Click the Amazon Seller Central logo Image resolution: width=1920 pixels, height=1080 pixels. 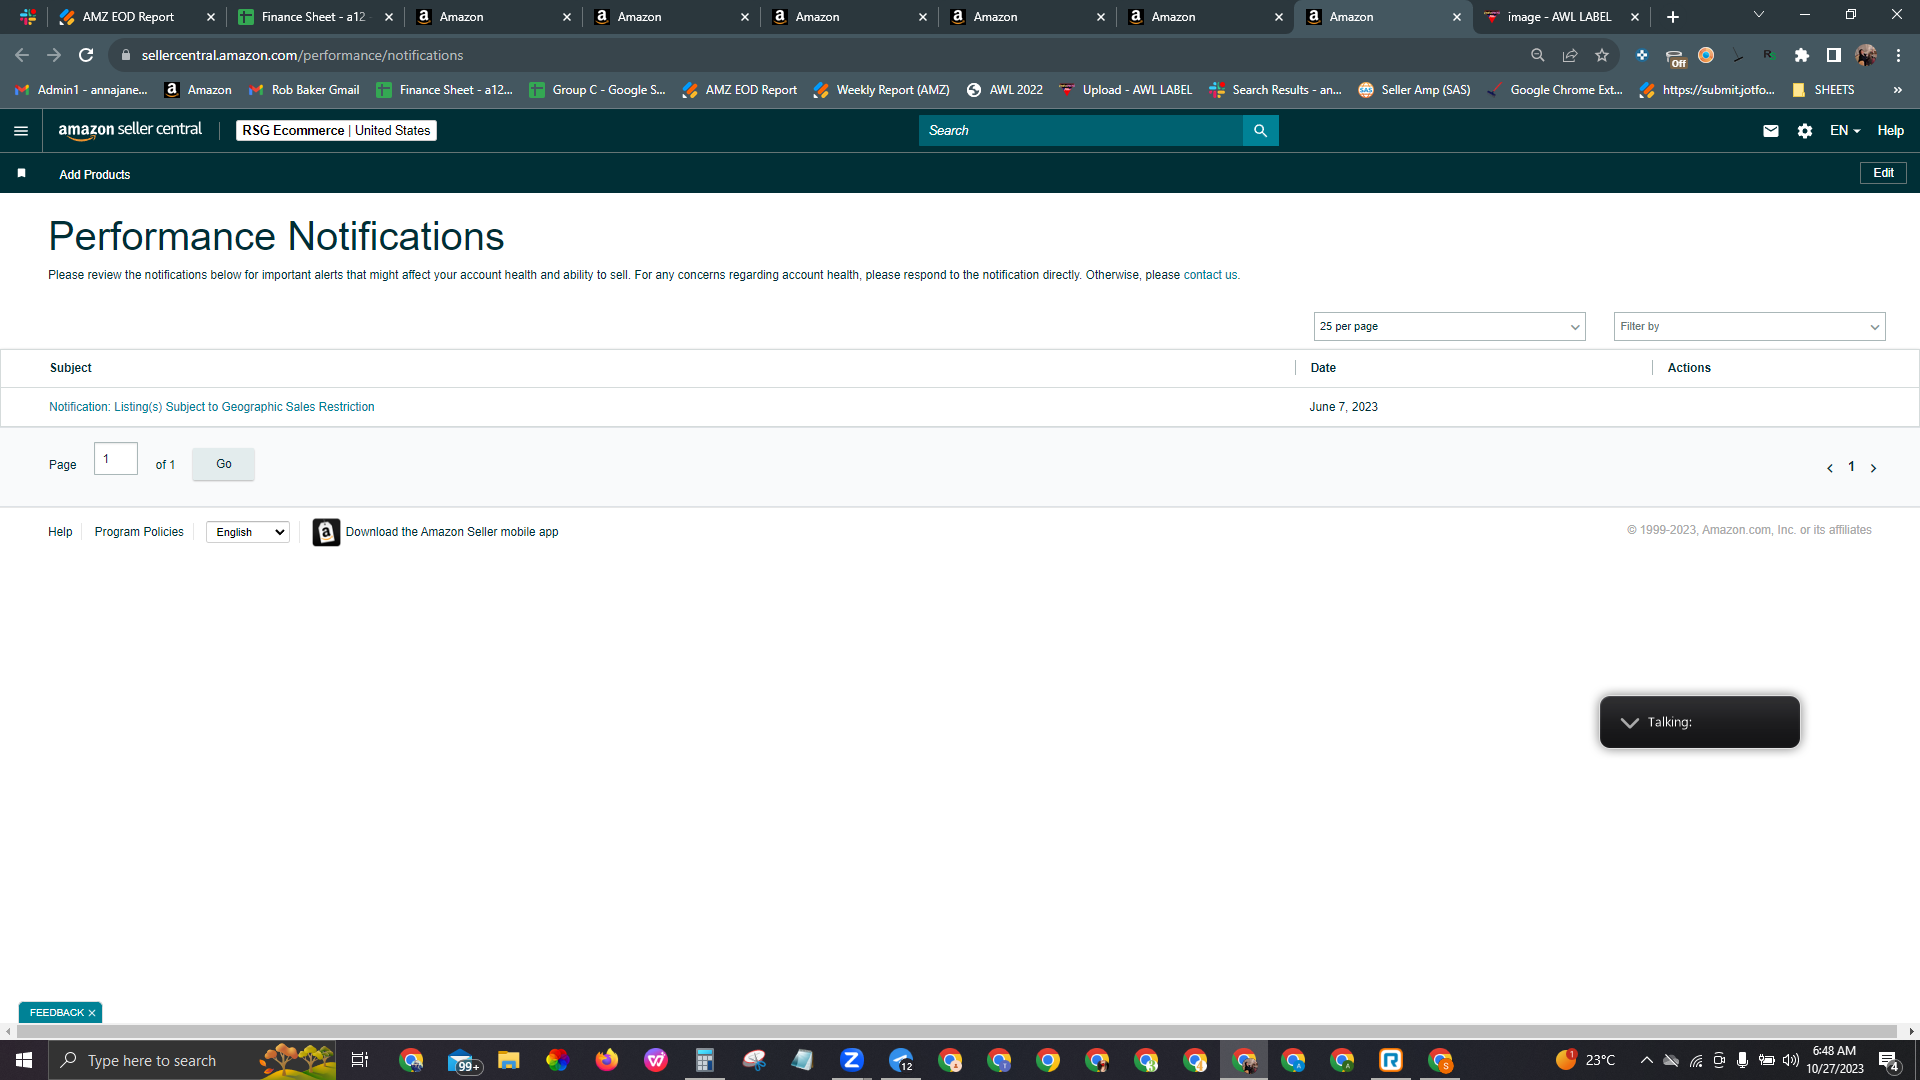pyautogui.click(x=130, y=130)
